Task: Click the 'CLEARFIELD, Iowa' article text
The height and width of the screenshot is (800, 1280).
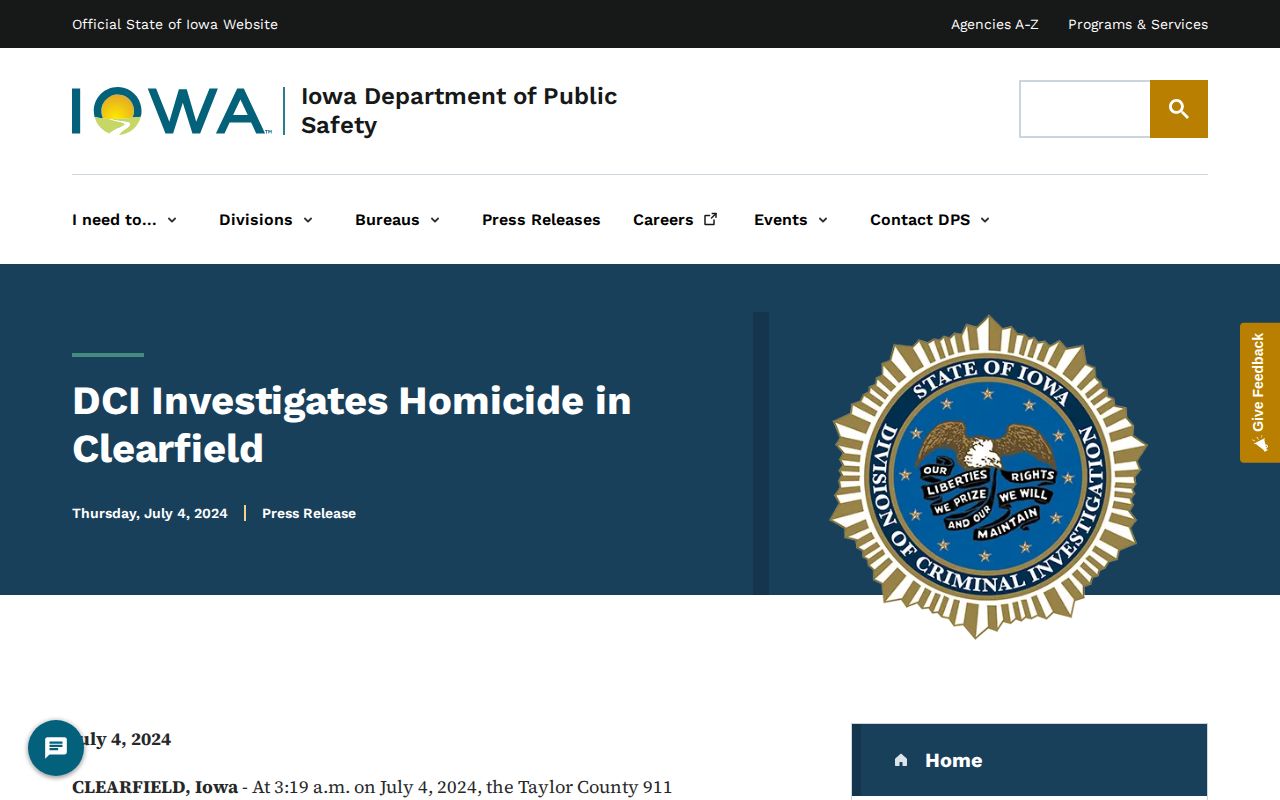Action: 155,787
